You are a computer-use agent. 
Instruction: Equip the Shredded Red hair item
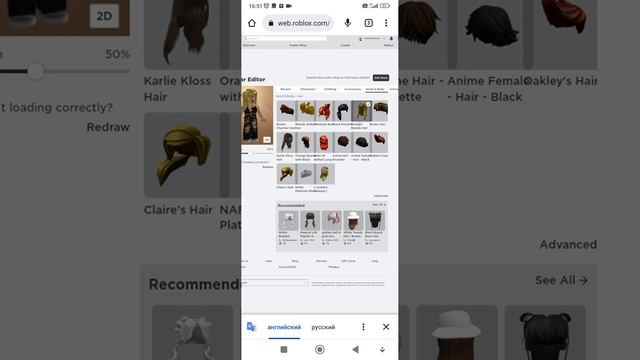point(324,111)
